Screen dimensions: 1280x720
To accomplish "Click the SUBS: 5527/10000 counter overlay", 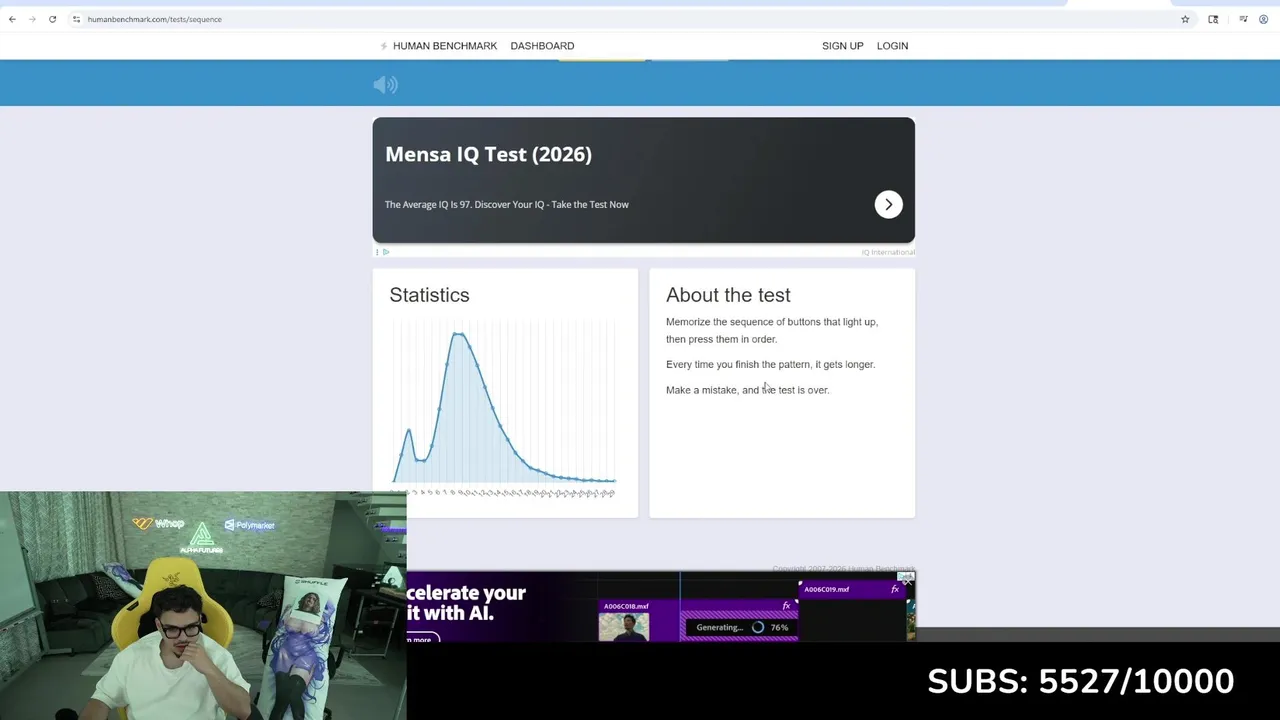I will click(x=1080, y=681).
